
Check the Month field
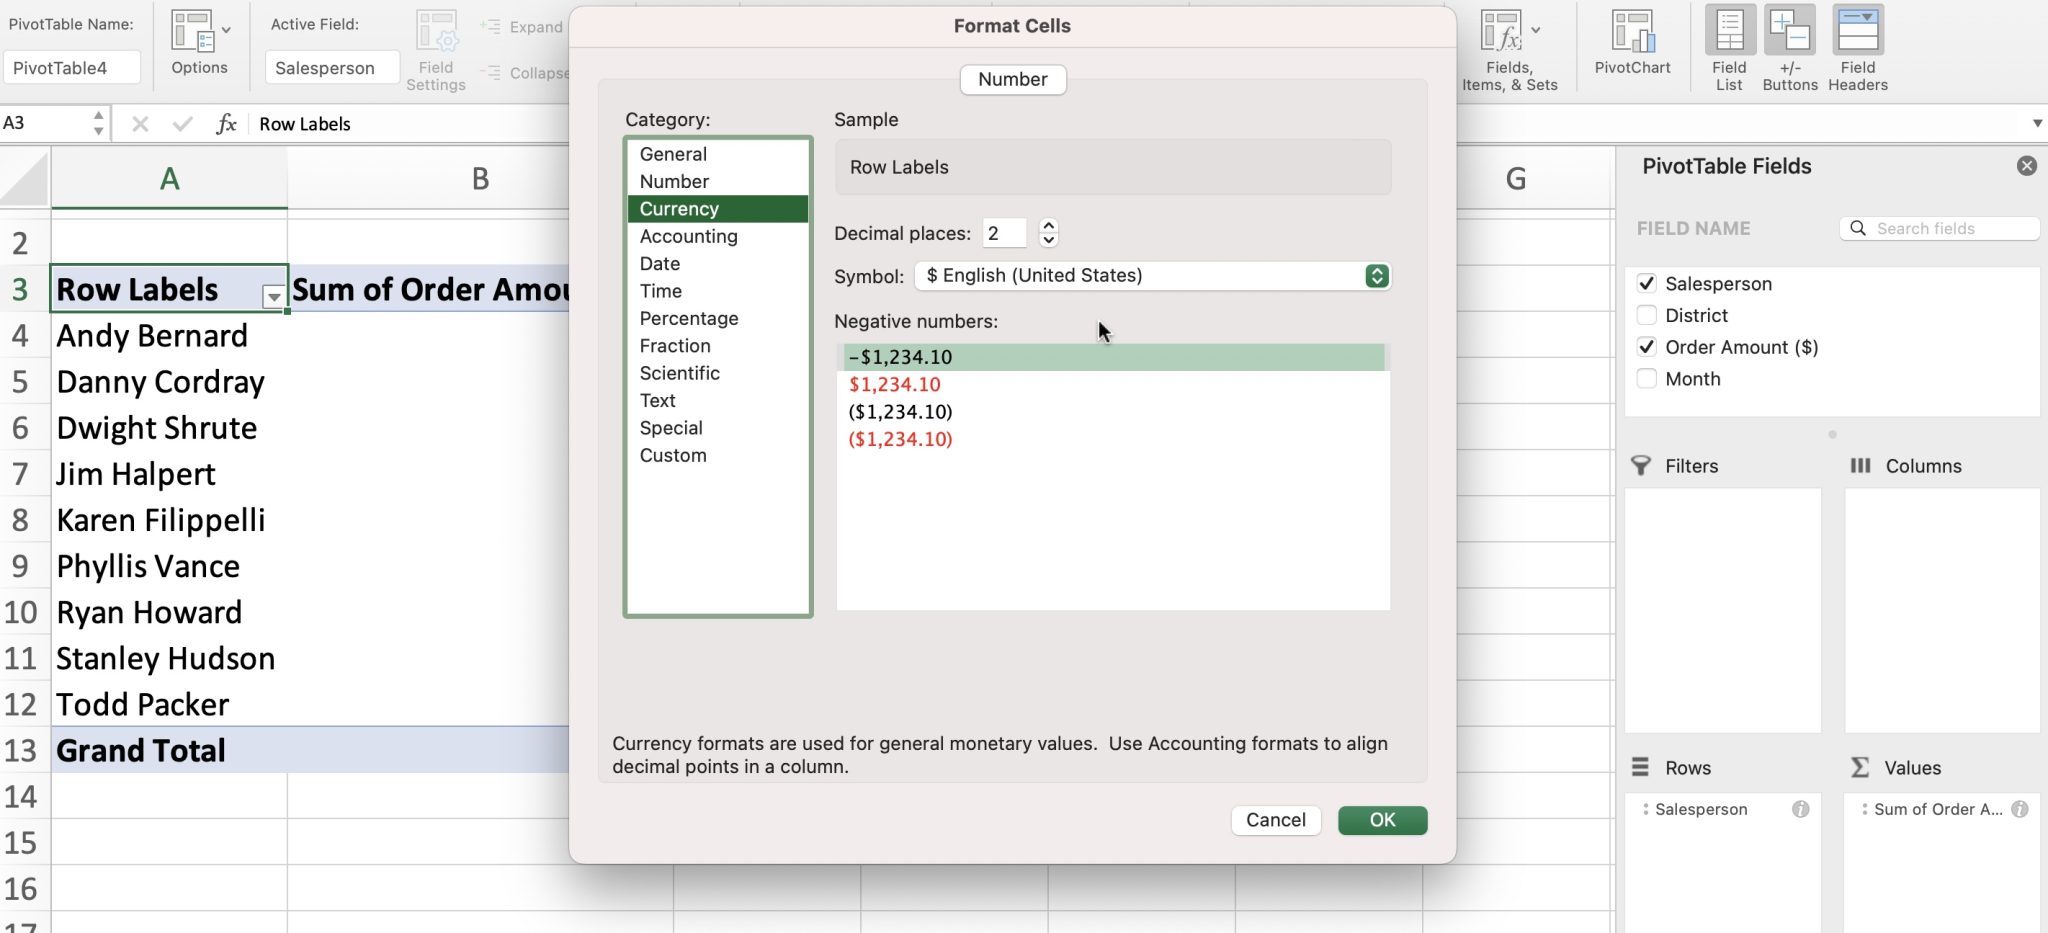1645,379
